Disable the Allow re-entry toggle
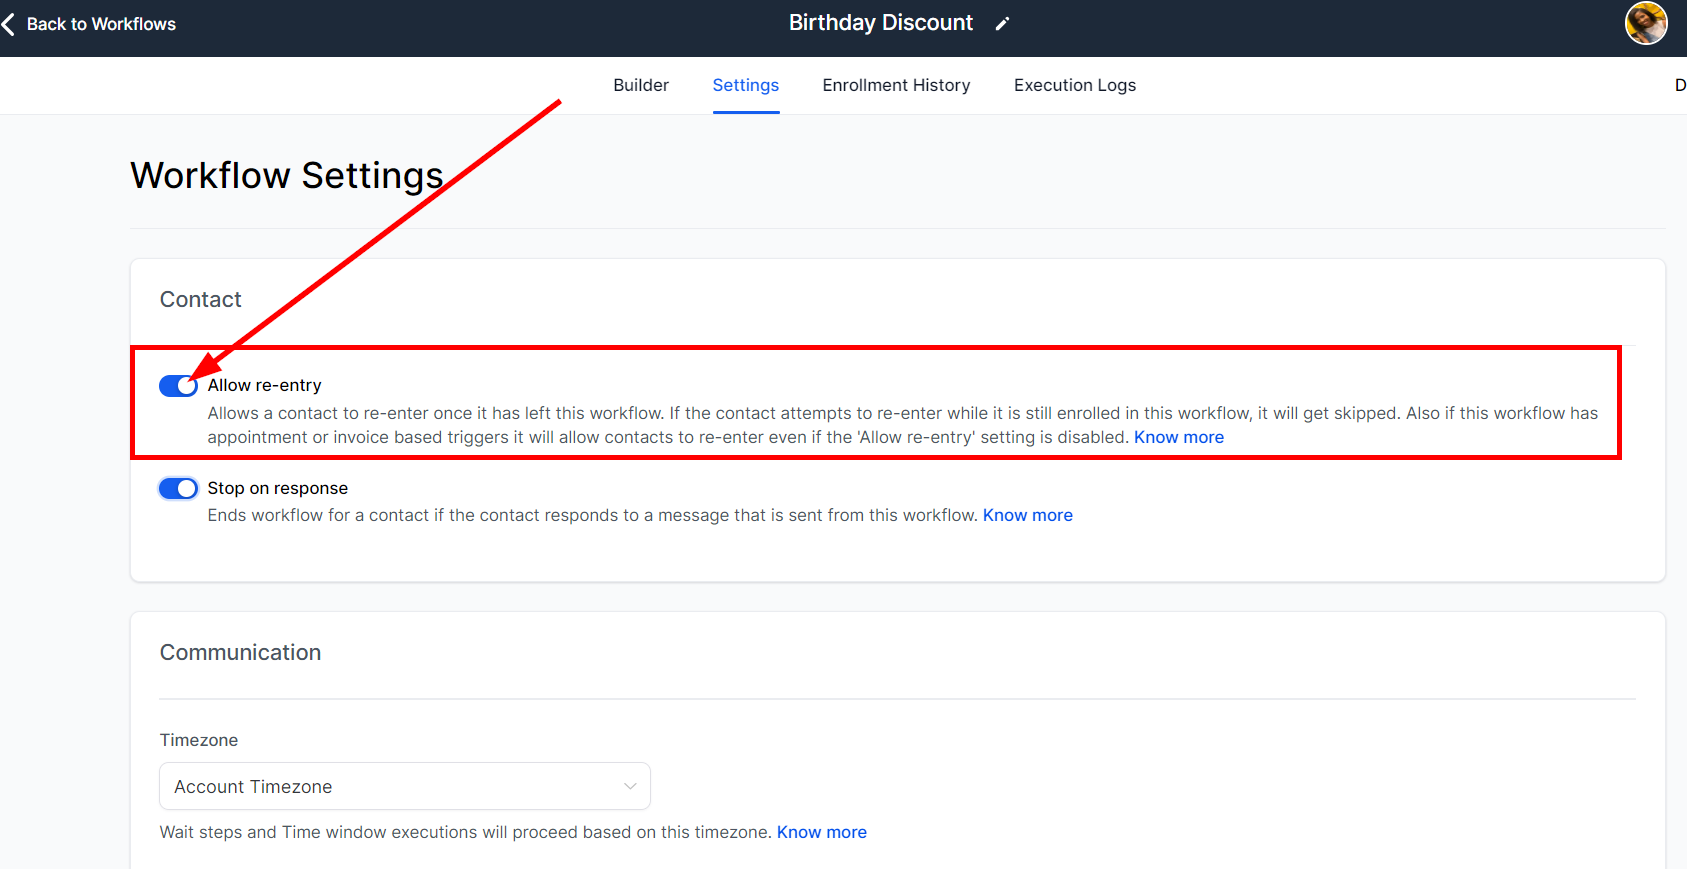The image size is (1687, 869). (x=179, y=386)
